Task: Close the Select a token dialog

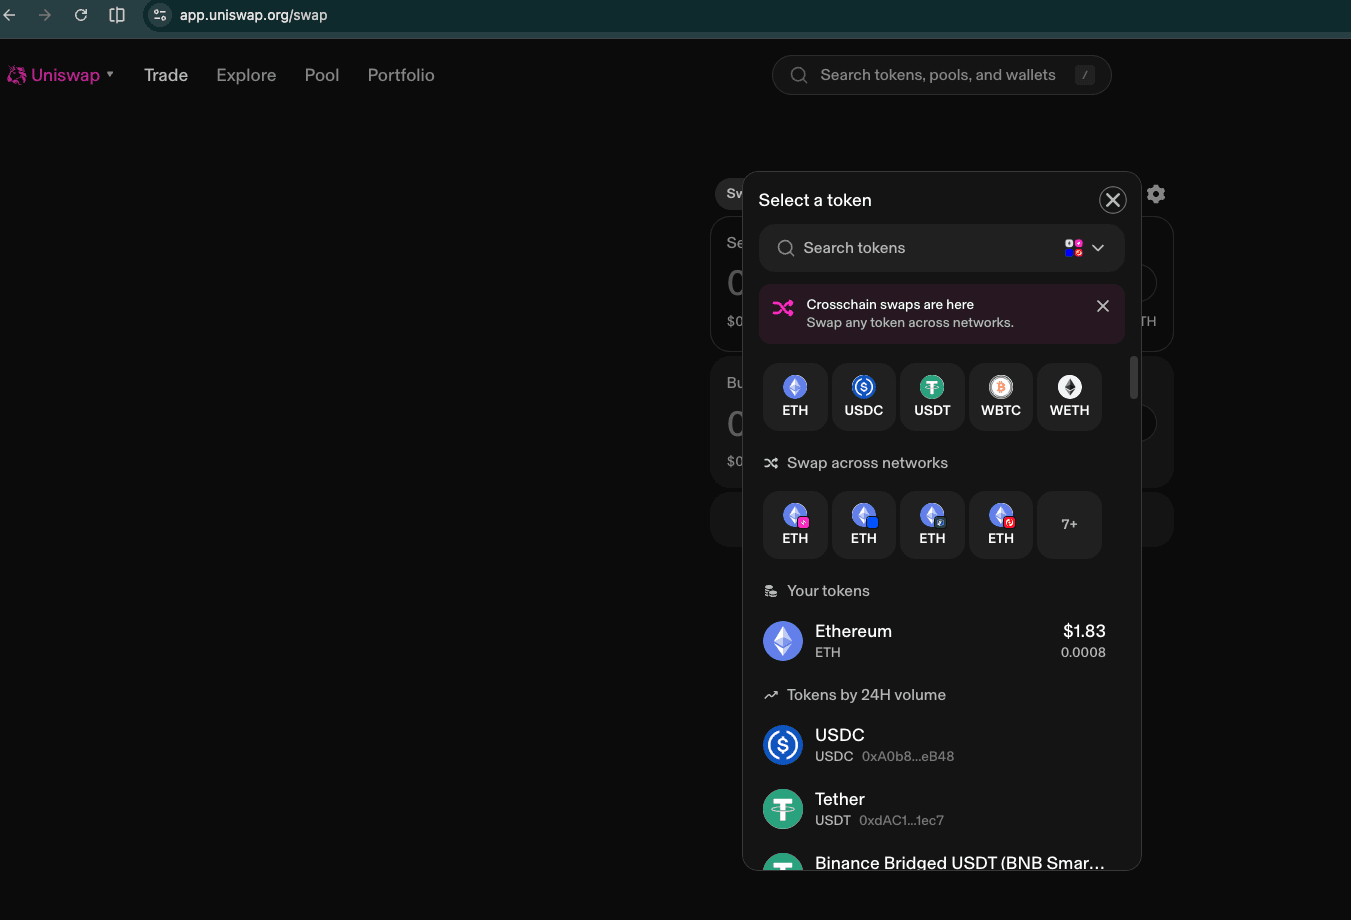Action: pyautogui.click(x=1112, y=200)
